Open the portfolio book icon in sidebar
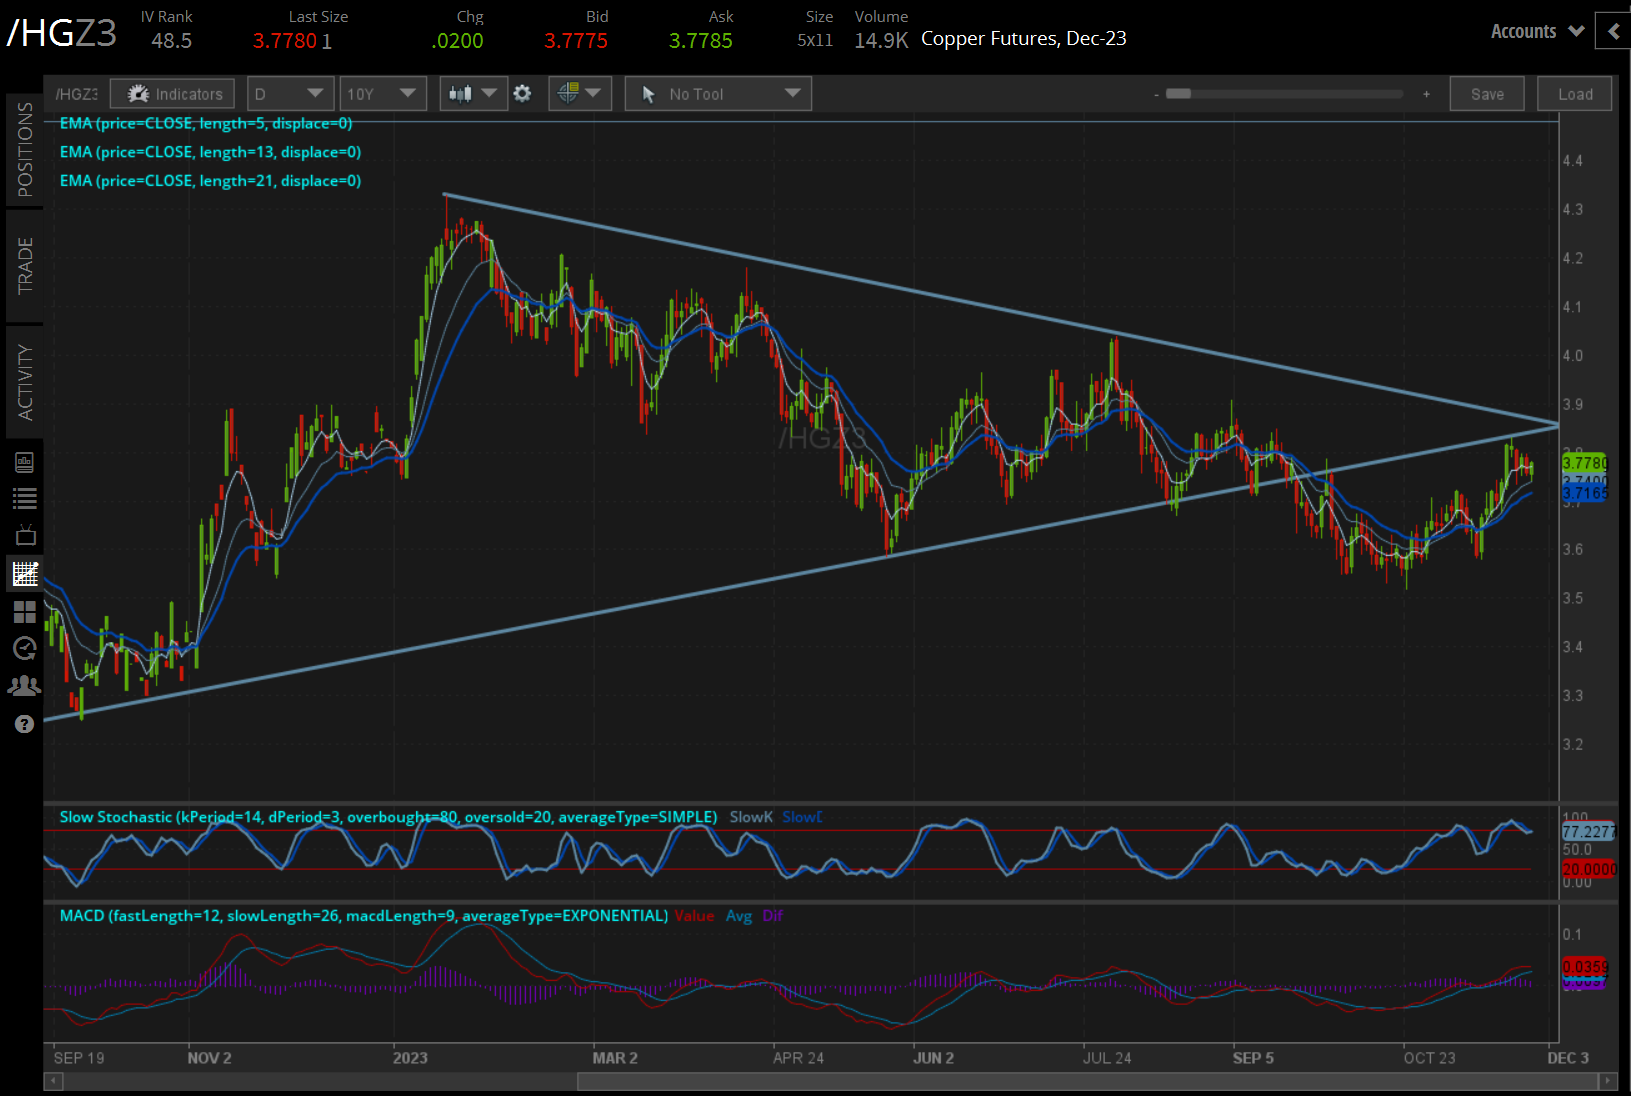 (x=25, y=462)
